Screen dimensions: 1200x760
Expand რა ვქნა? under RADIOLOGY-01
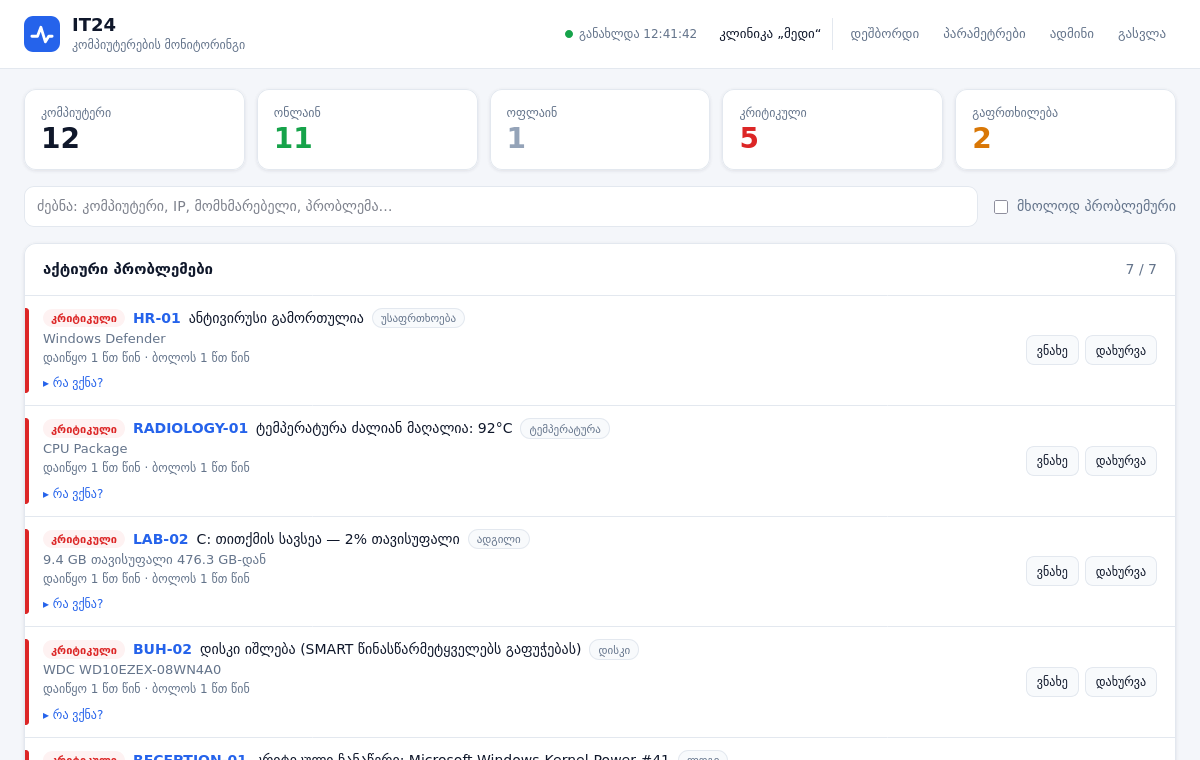point(73,494)
